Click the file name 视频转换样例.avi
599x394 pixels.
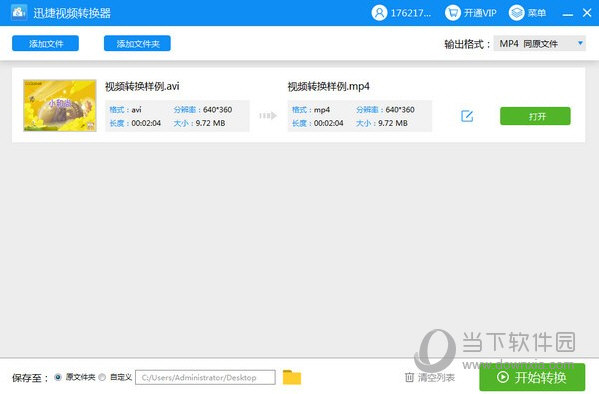(142, 86)
